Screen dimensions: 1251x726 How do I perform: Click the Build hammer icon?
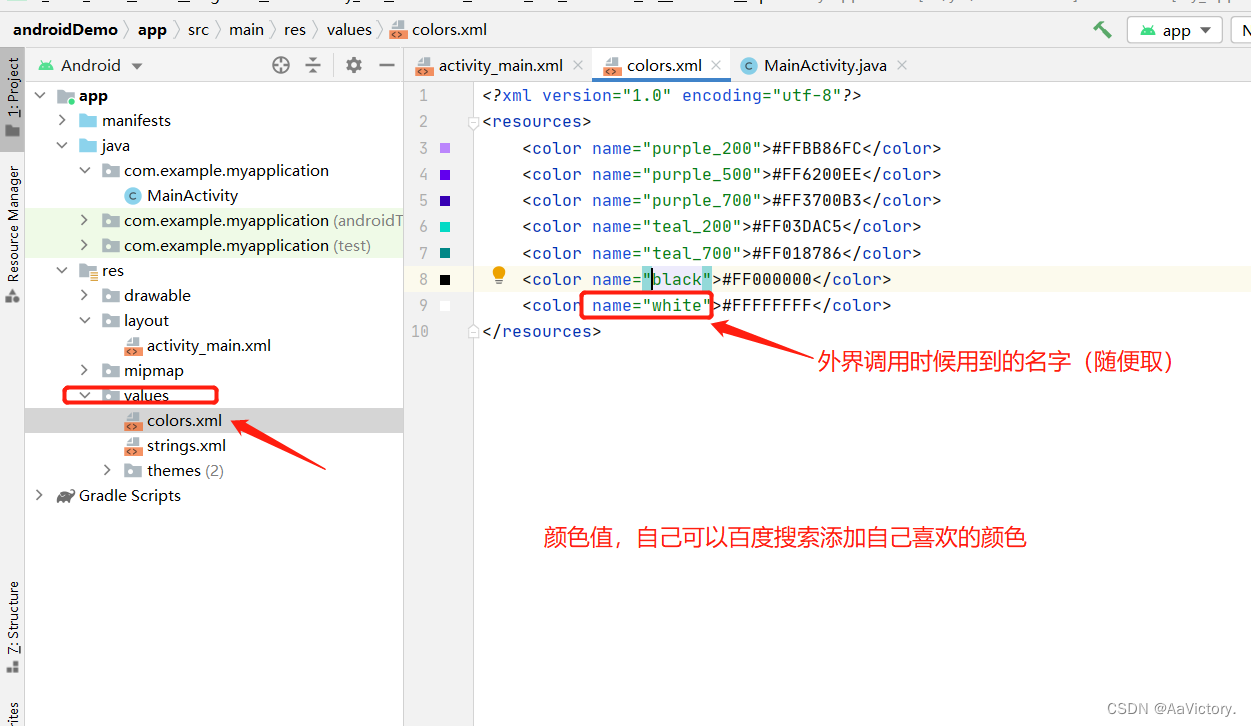pos(1102,29)
